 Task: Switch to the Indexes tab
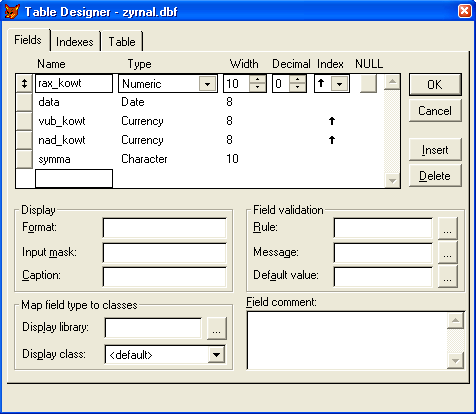pyautogui.click(x=75, y=42)
